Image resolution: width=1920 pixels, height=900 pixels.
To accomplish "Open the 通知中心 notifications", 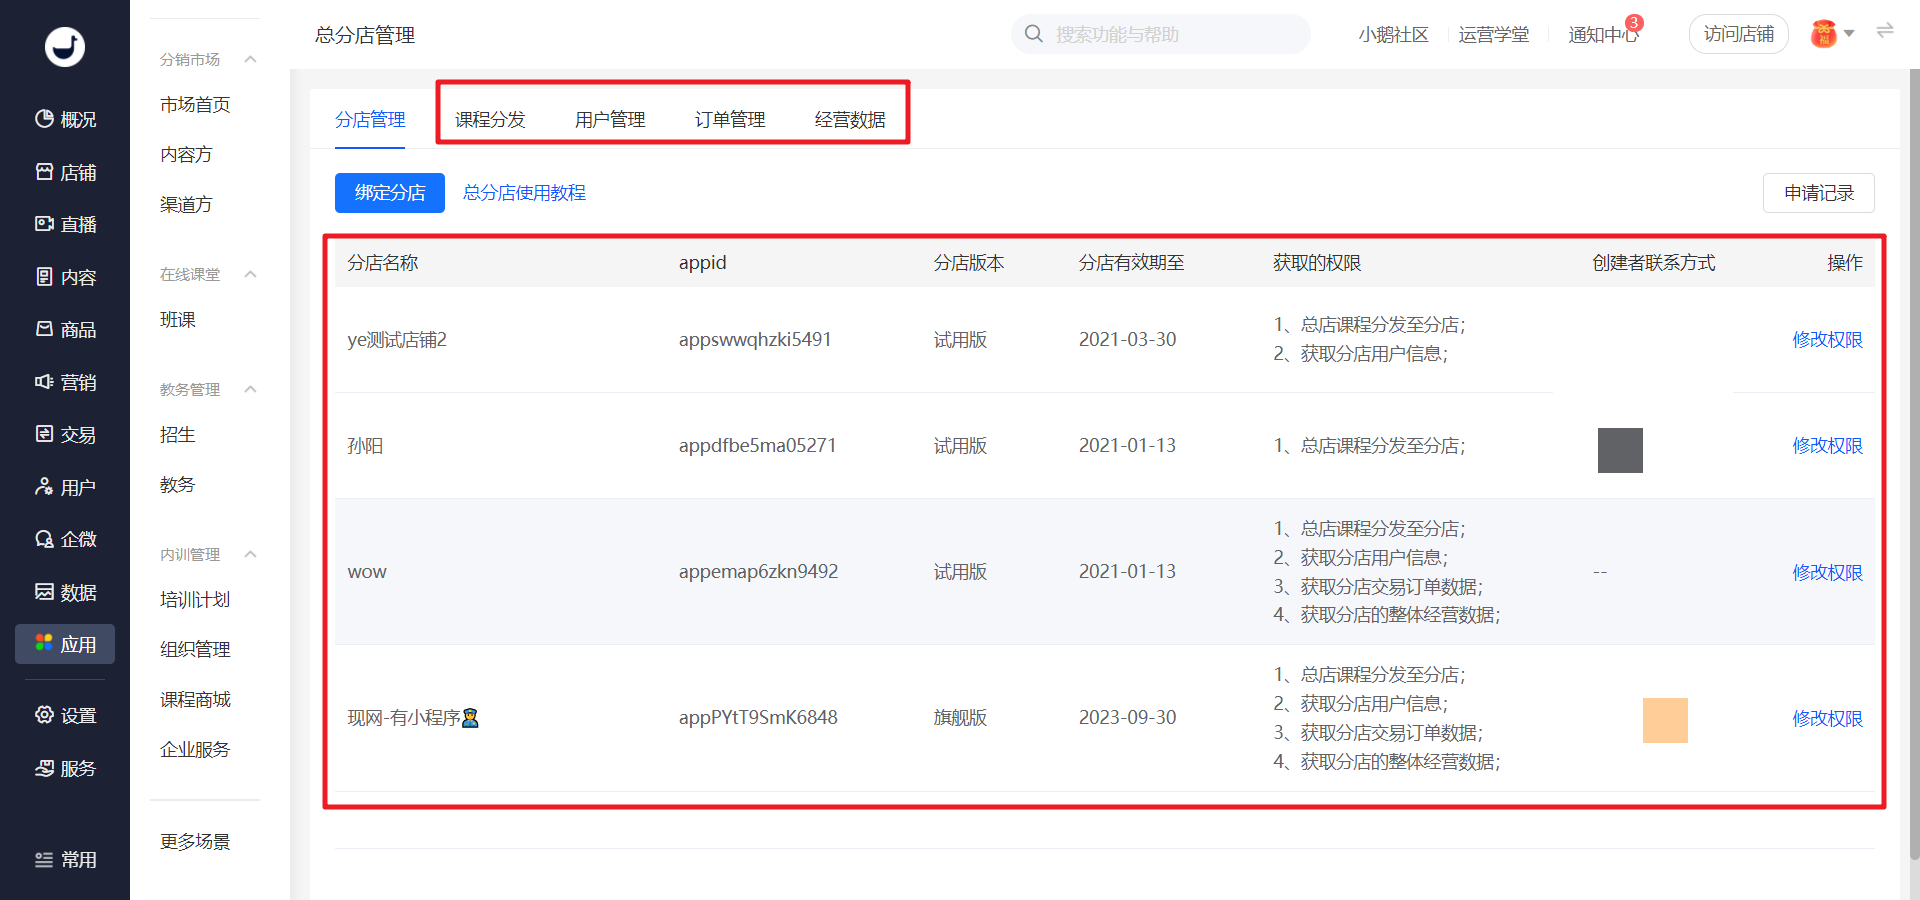I will pos(1604,35).
